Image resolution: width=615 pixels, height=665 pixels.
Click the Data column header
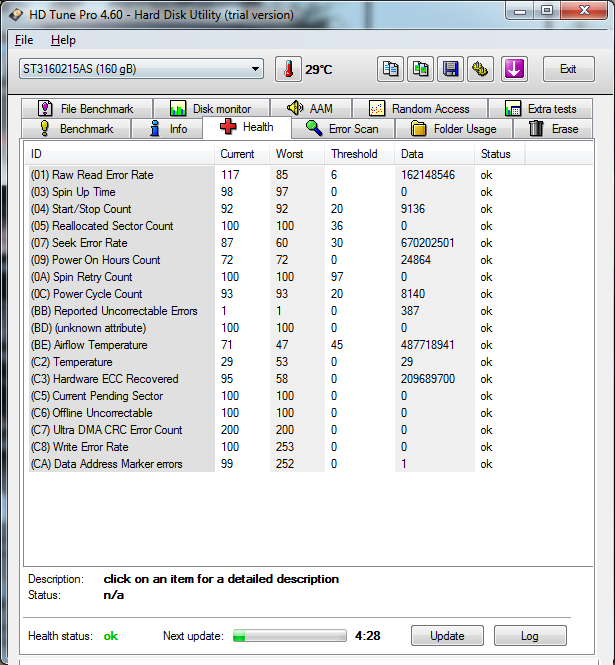pos(434,154)
